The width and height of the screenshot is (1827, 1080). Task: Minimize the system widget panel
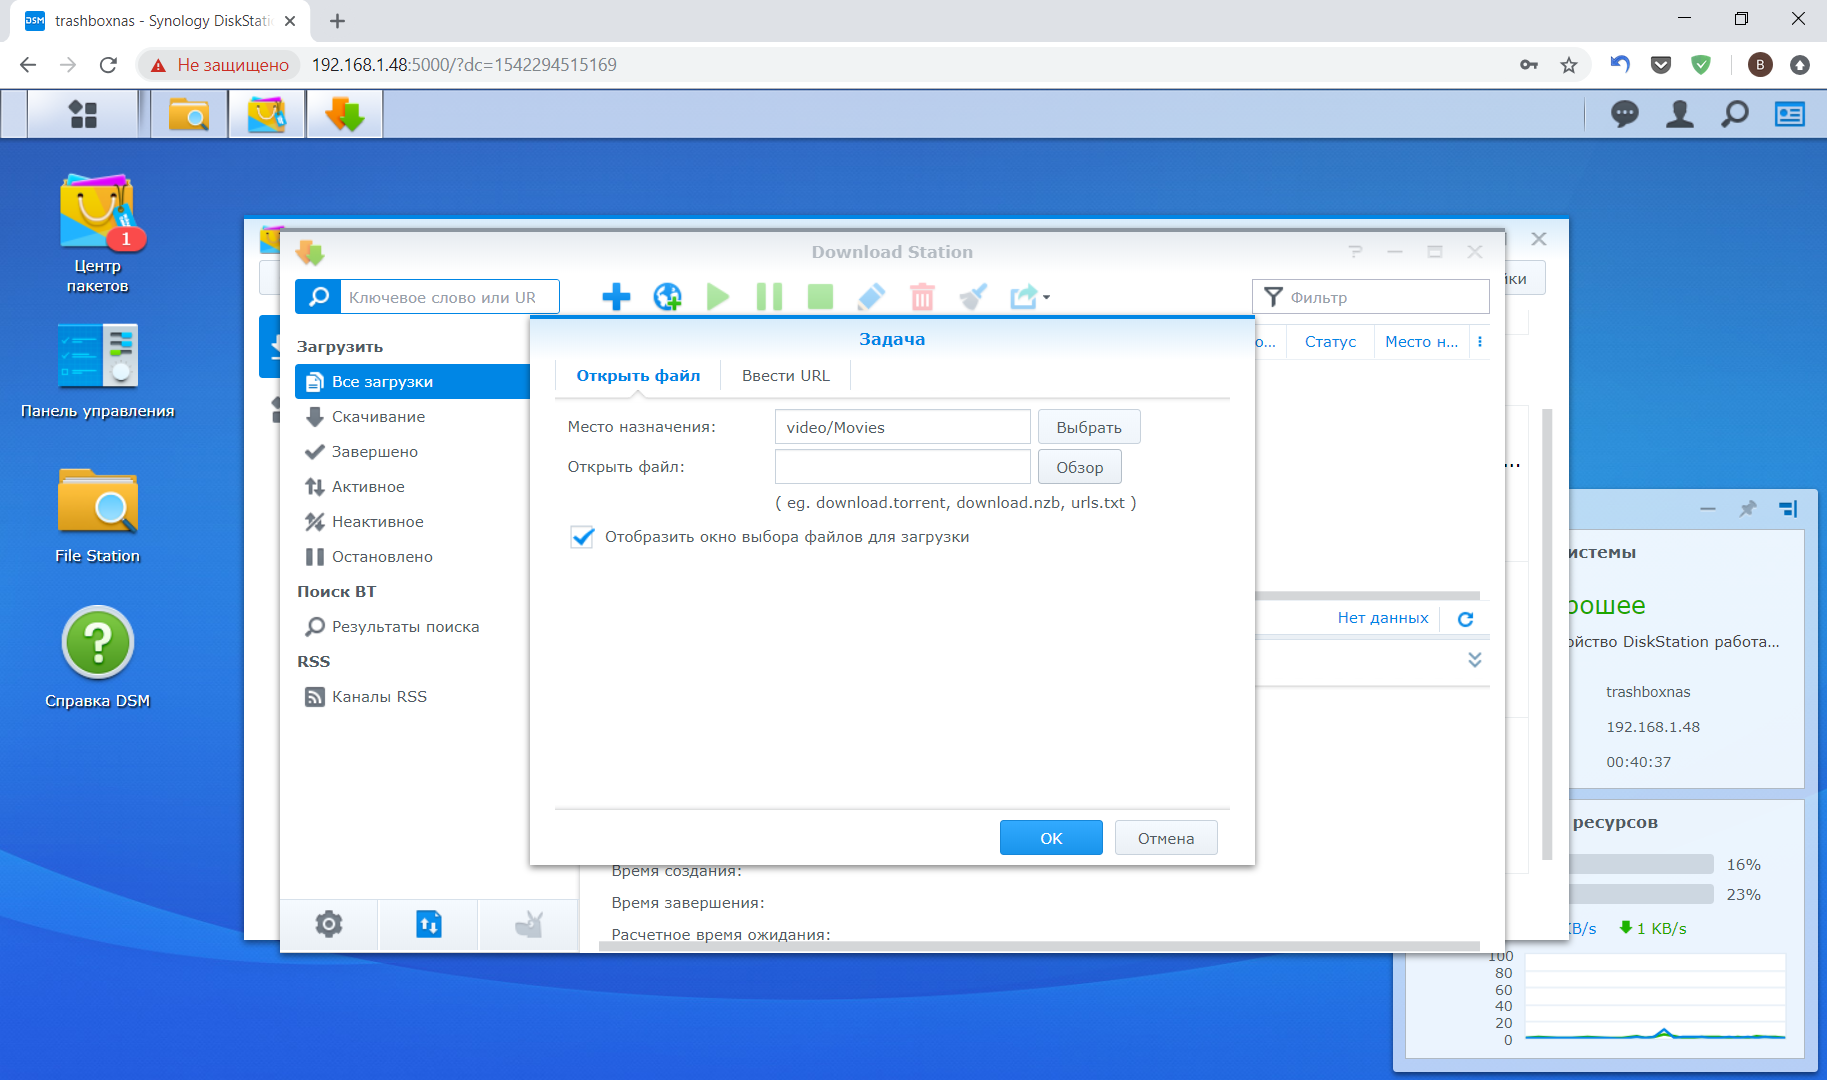tap(1708, 509)
